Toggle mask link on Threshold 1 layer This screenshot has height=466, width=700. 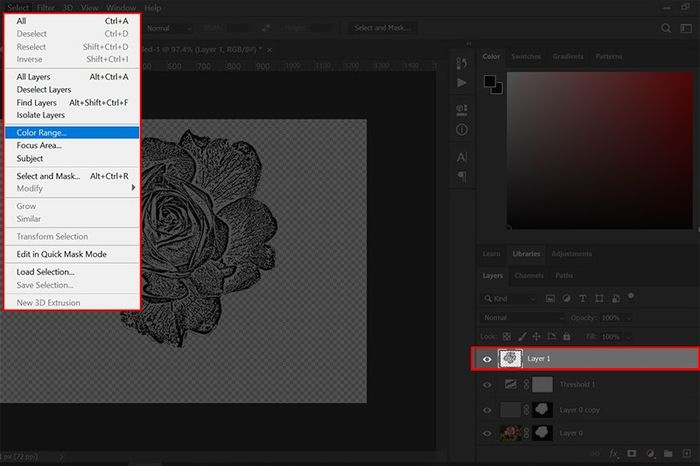[x=526, y=384]
